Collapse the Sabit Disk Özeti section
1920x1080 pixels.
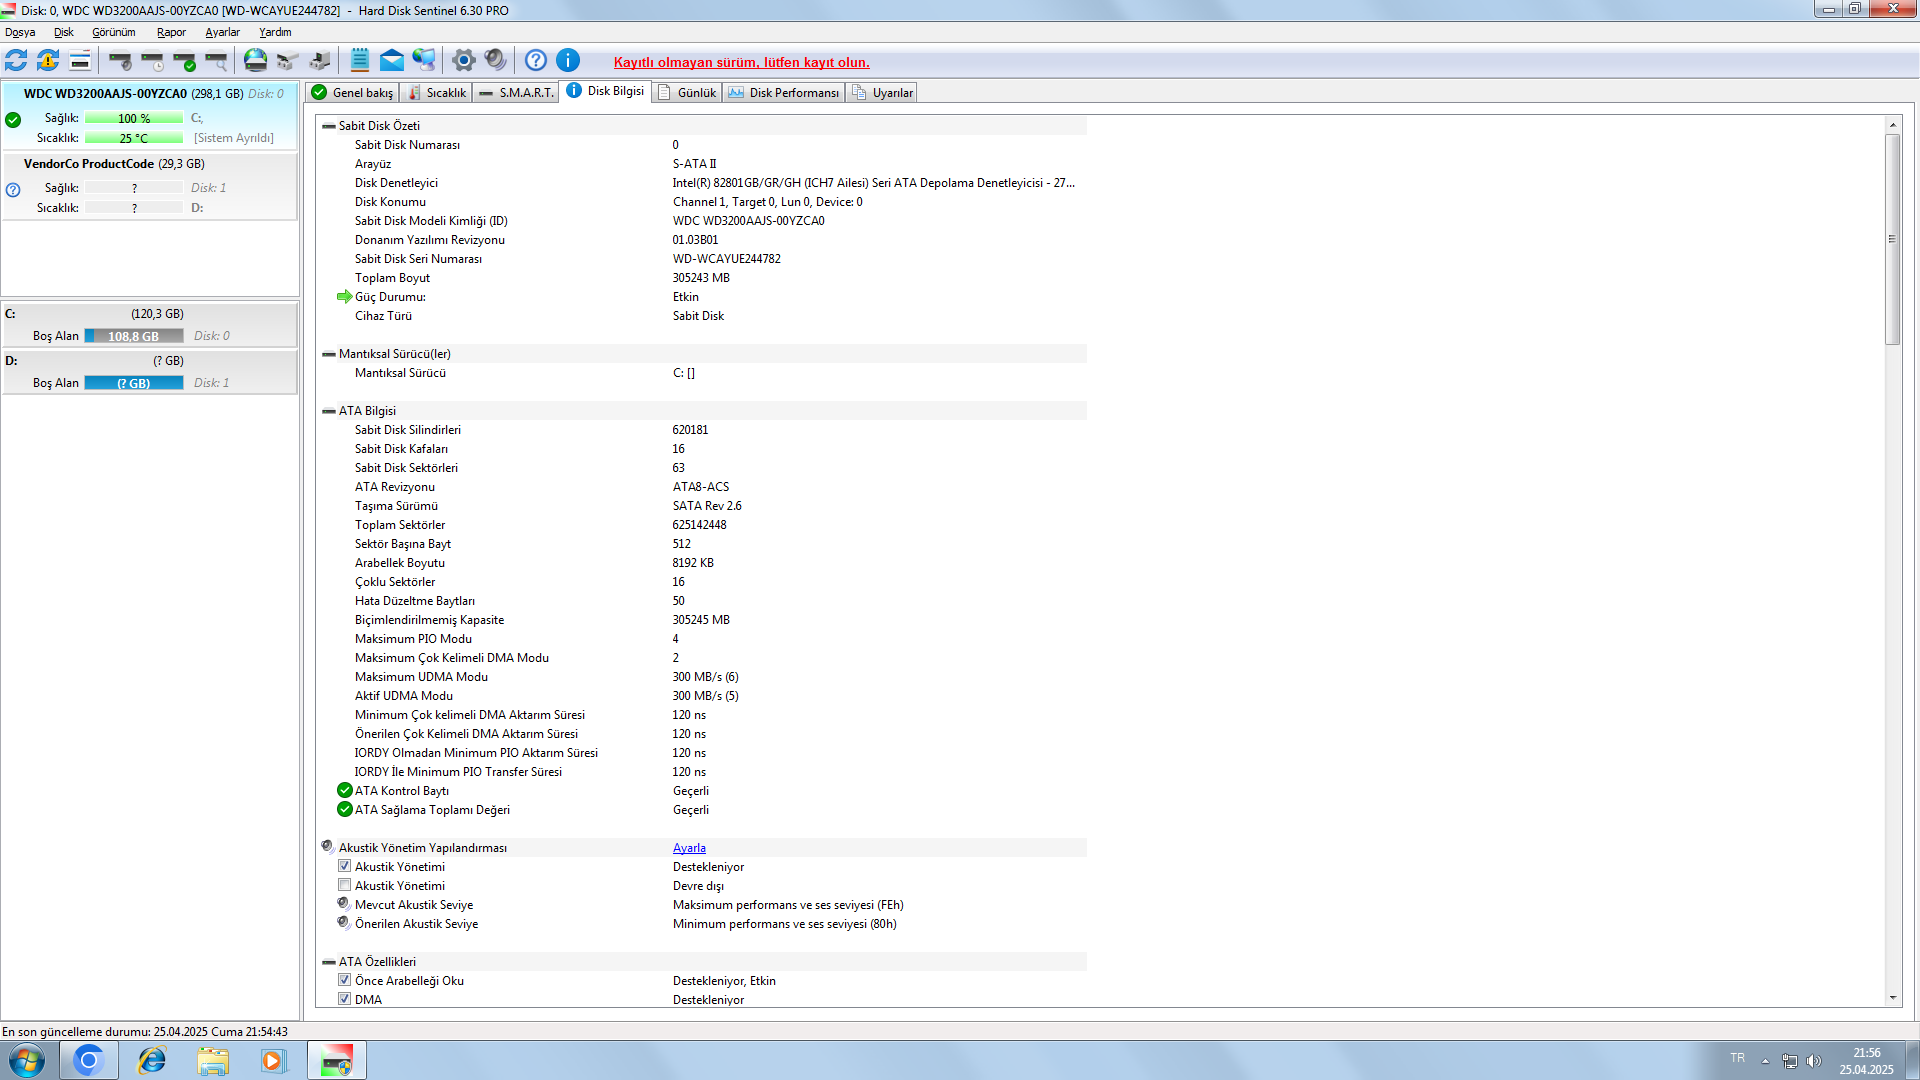[x=329, y=126]
